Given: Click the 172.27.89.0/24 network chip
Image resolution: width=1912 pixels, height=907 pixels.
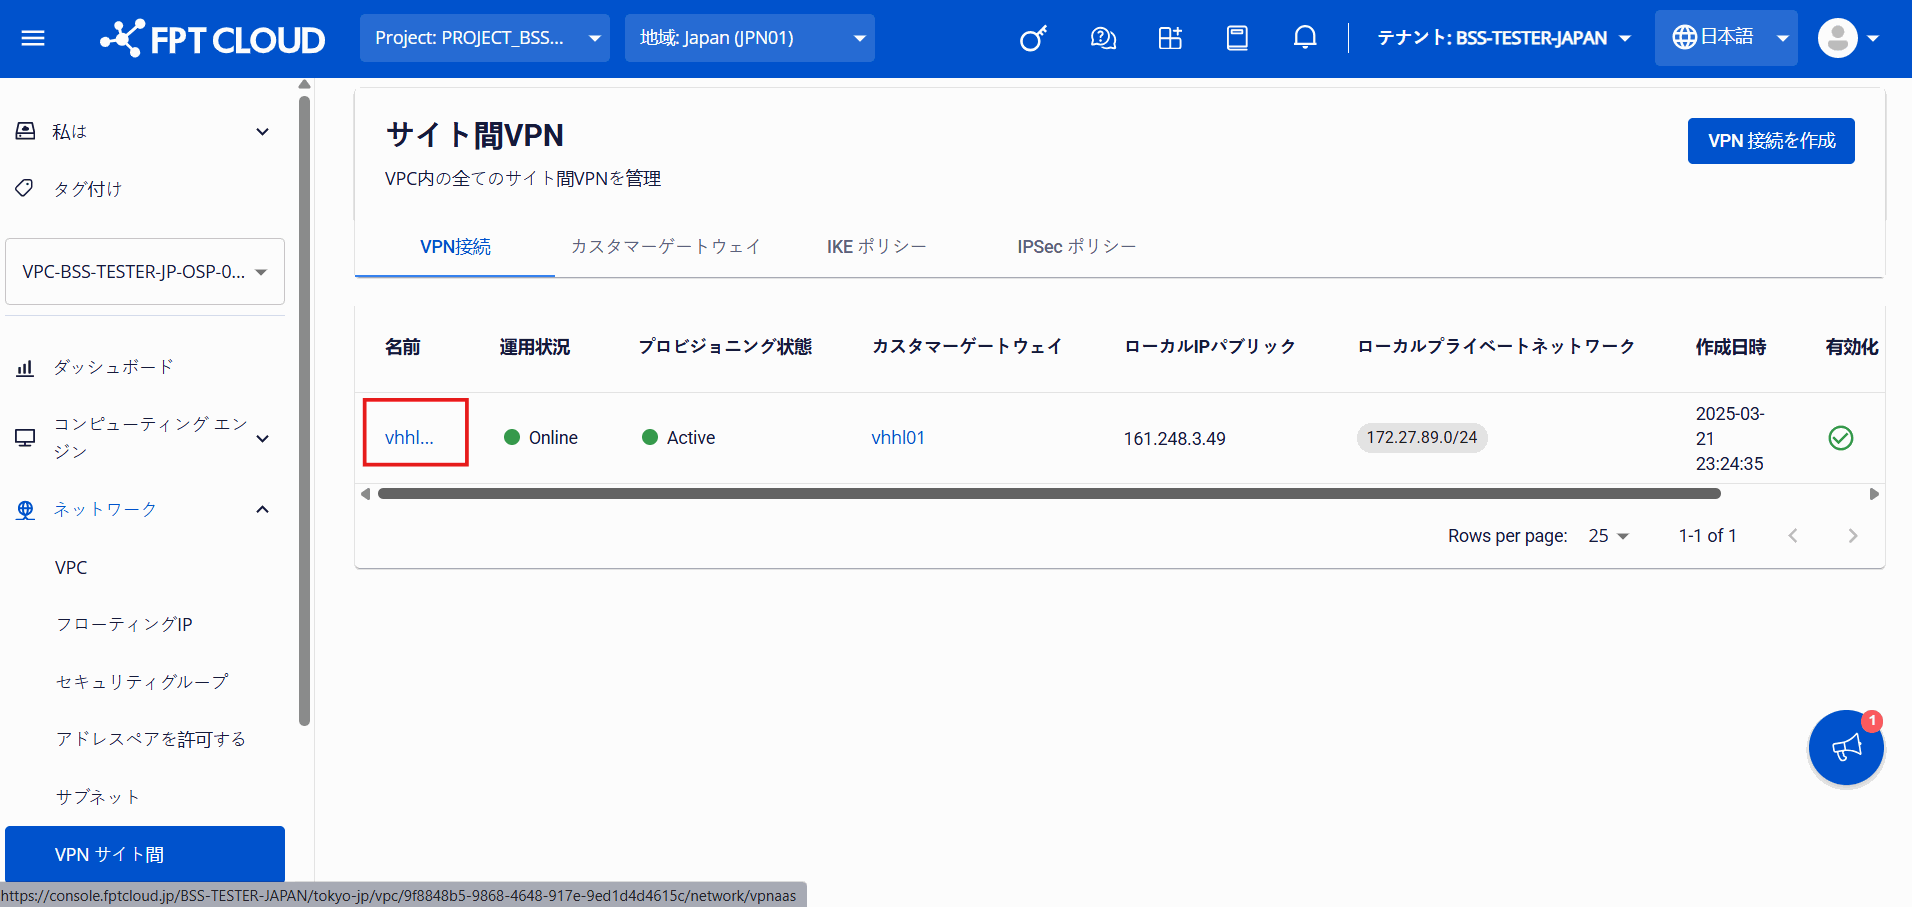Looking at the screenshot, I should [x=1421, y=437].
